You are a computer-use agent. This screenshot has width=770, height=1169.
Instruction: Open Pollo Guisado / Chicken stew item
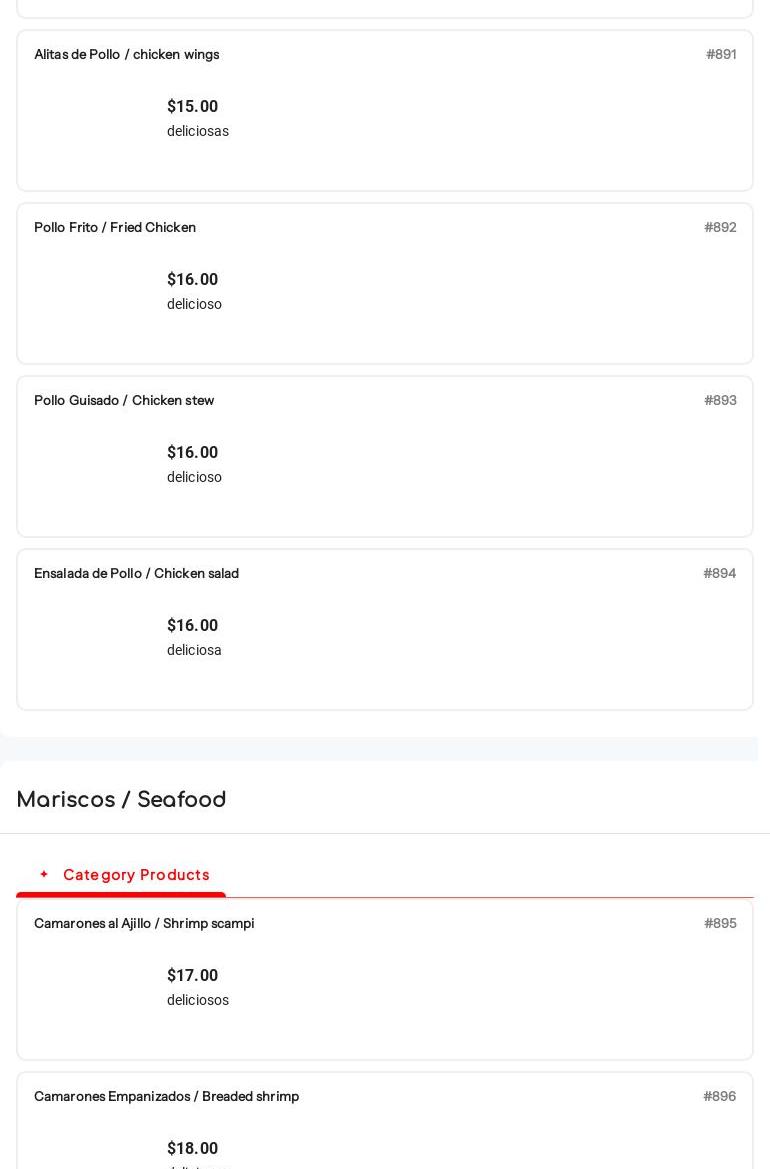click(x=124, y=401)
